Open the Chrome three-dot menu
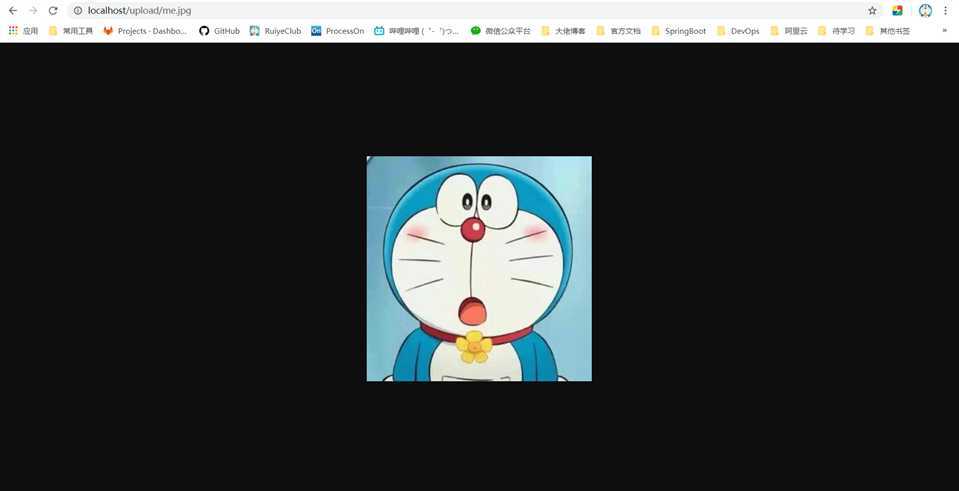 point(946,10)
